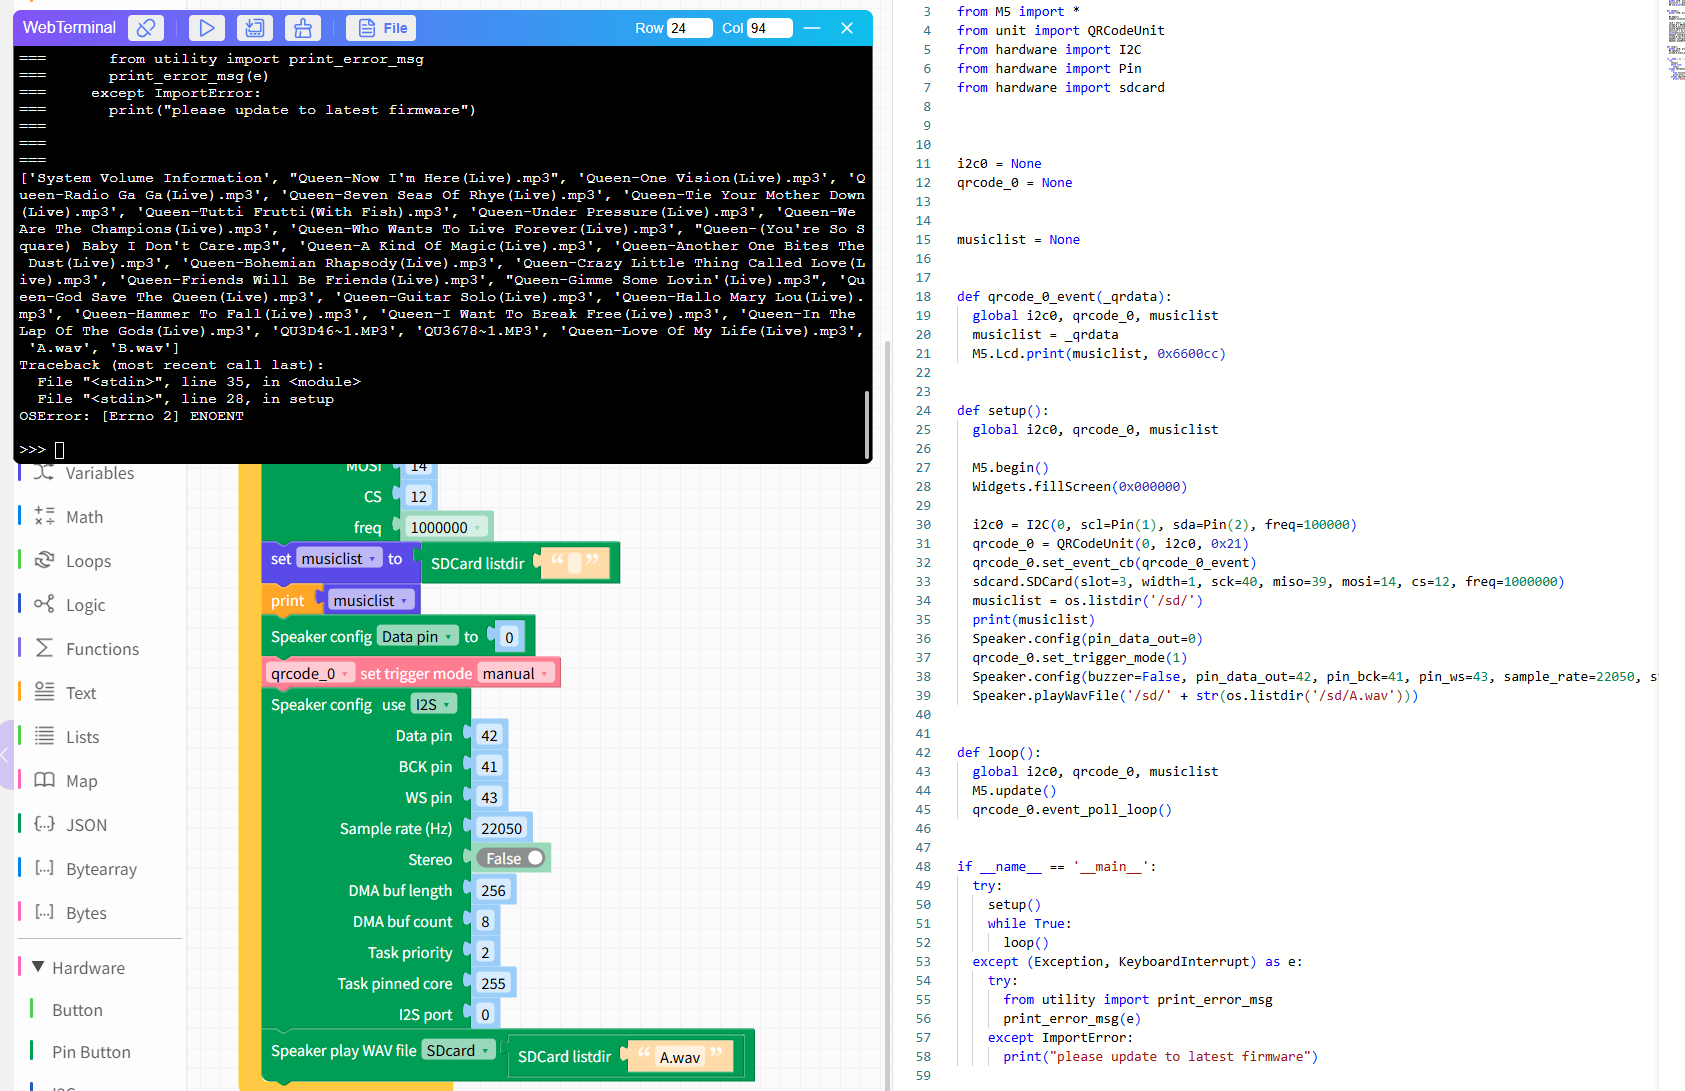Open trigger mode manual dropdown

pyautogui.click(x=516, y=674)
